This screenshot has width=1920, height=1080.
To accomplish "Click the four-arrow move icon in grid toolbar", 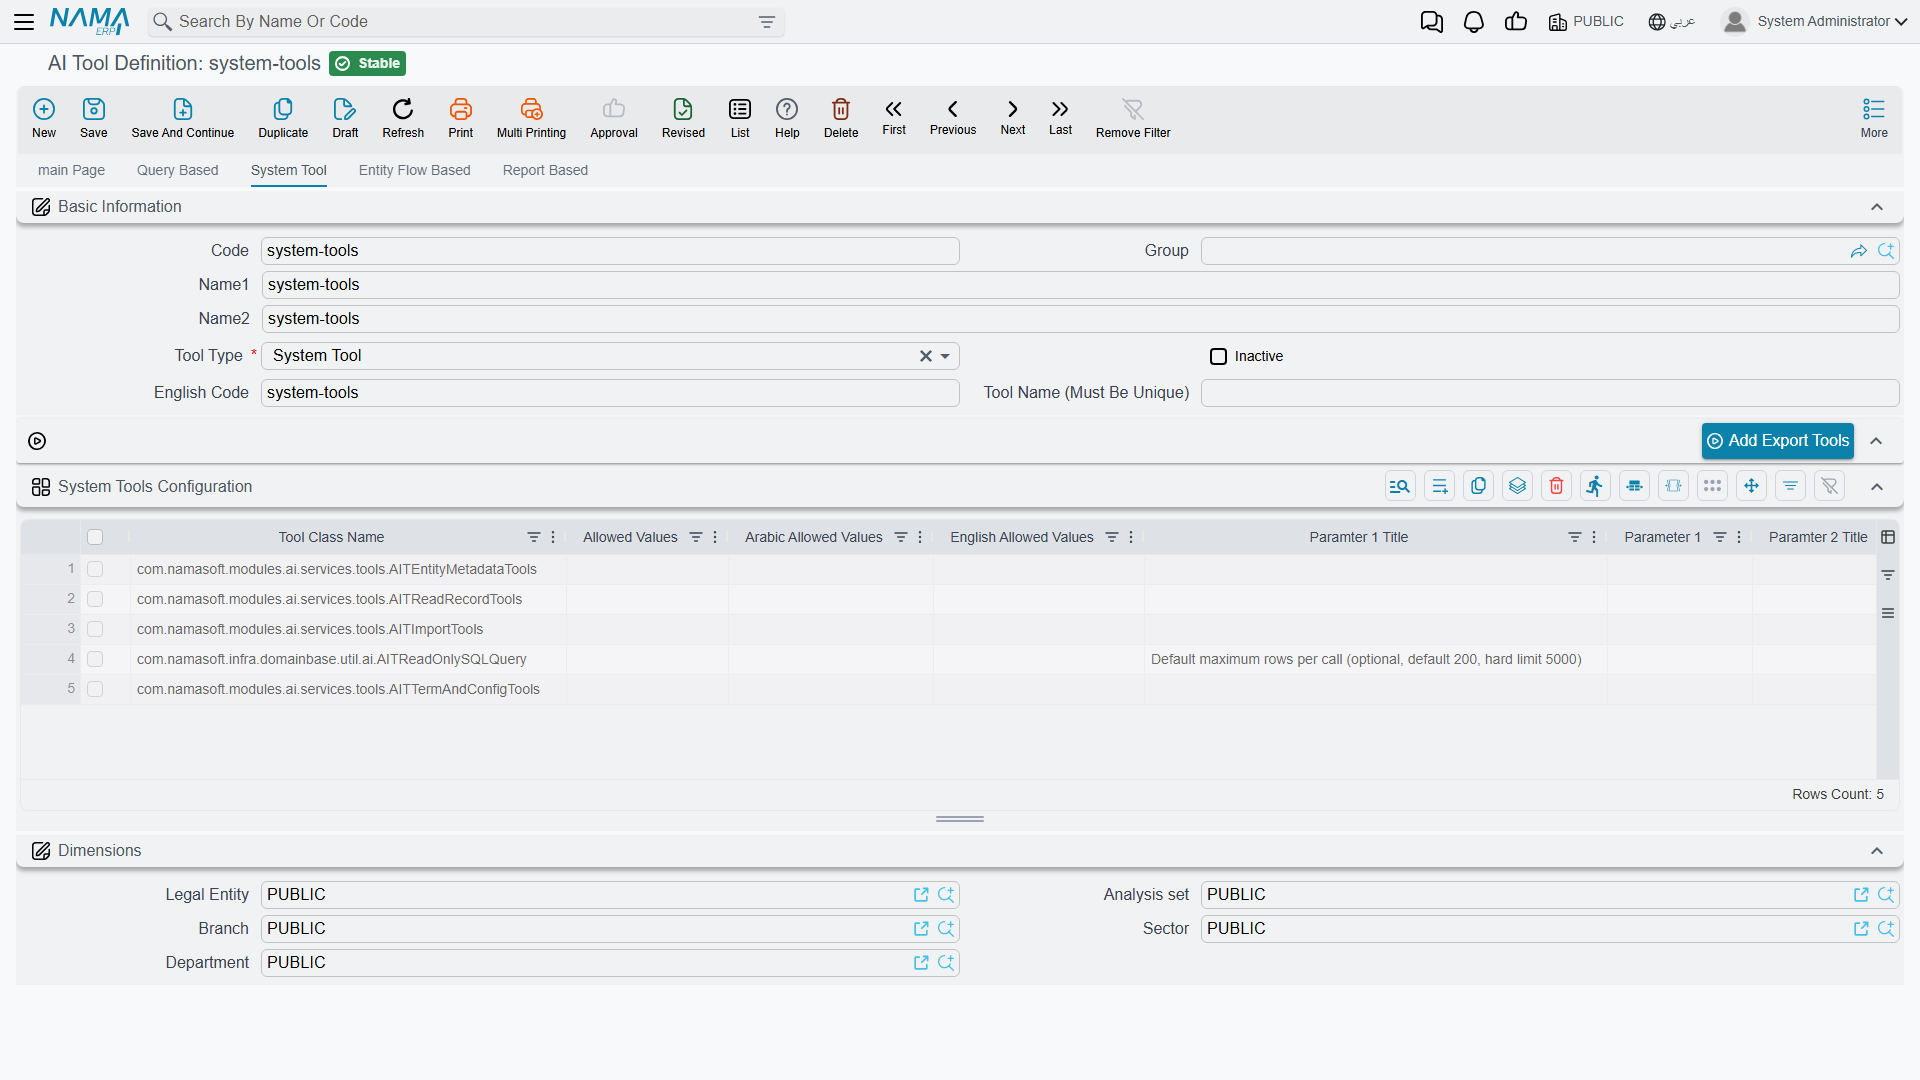I will coord(1751,486).
